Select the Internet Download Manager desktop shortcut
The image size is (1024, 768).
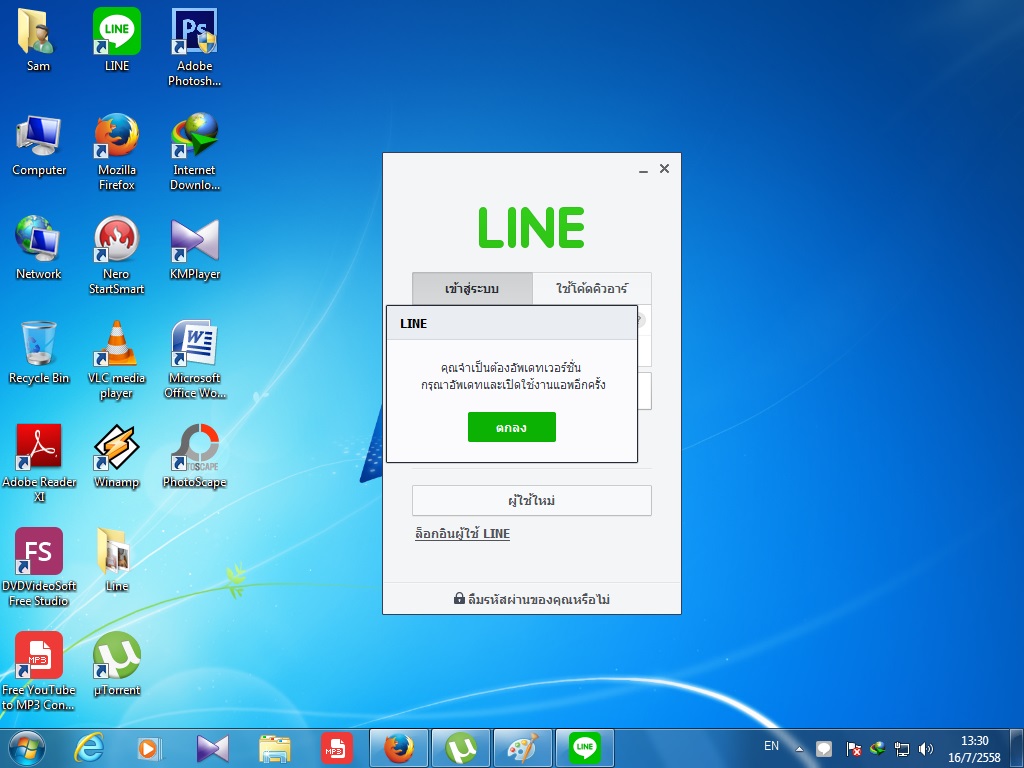click(x=195, y=152)
